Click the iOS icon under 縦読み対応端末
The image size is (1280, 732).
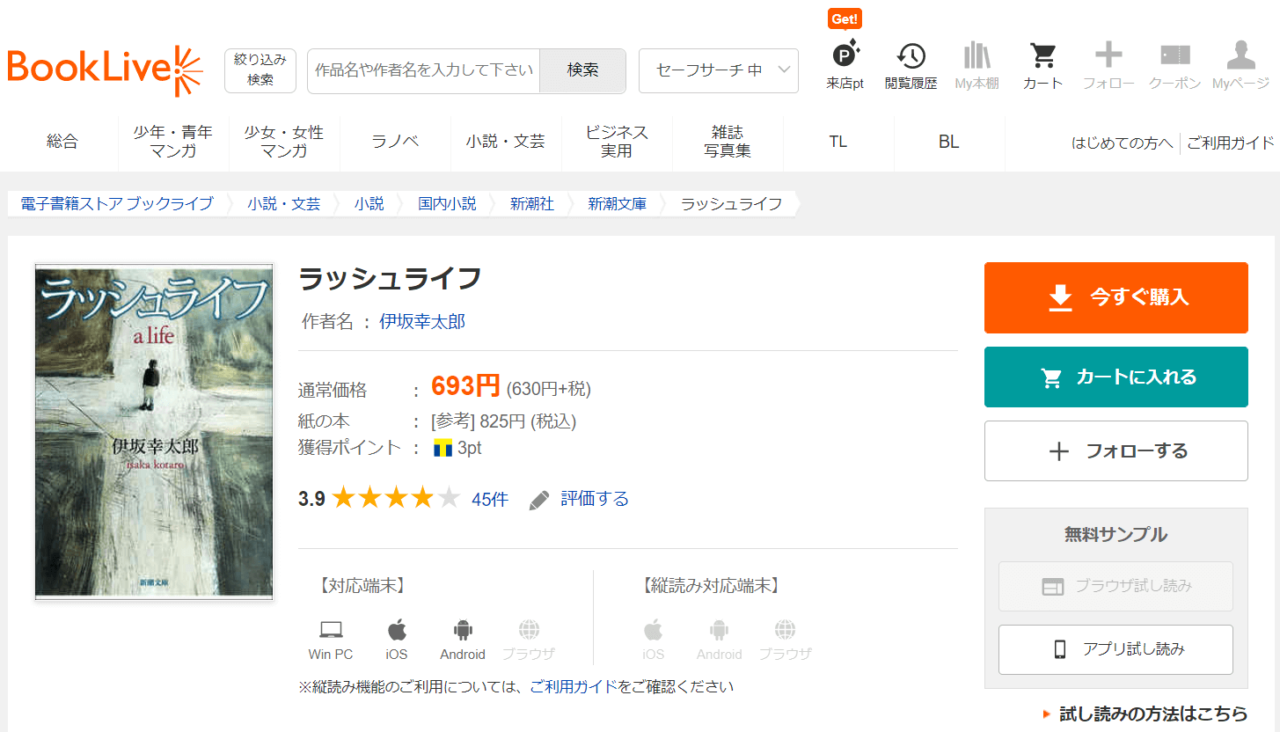pos(653,630)
